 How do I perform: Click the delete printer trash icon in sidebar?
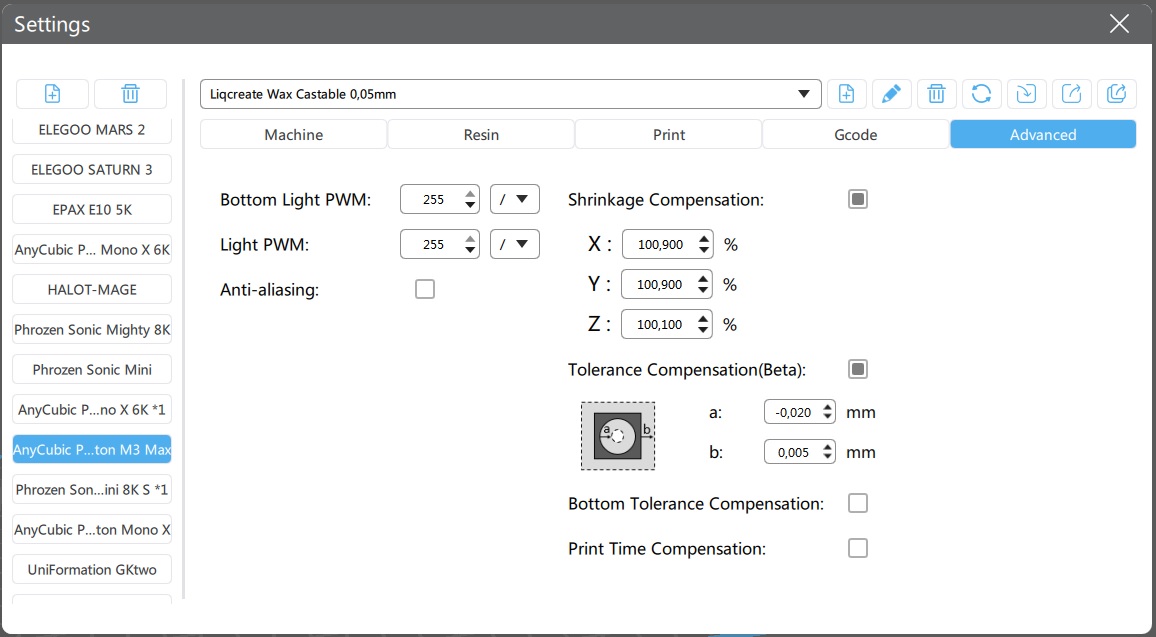point(130,94)
